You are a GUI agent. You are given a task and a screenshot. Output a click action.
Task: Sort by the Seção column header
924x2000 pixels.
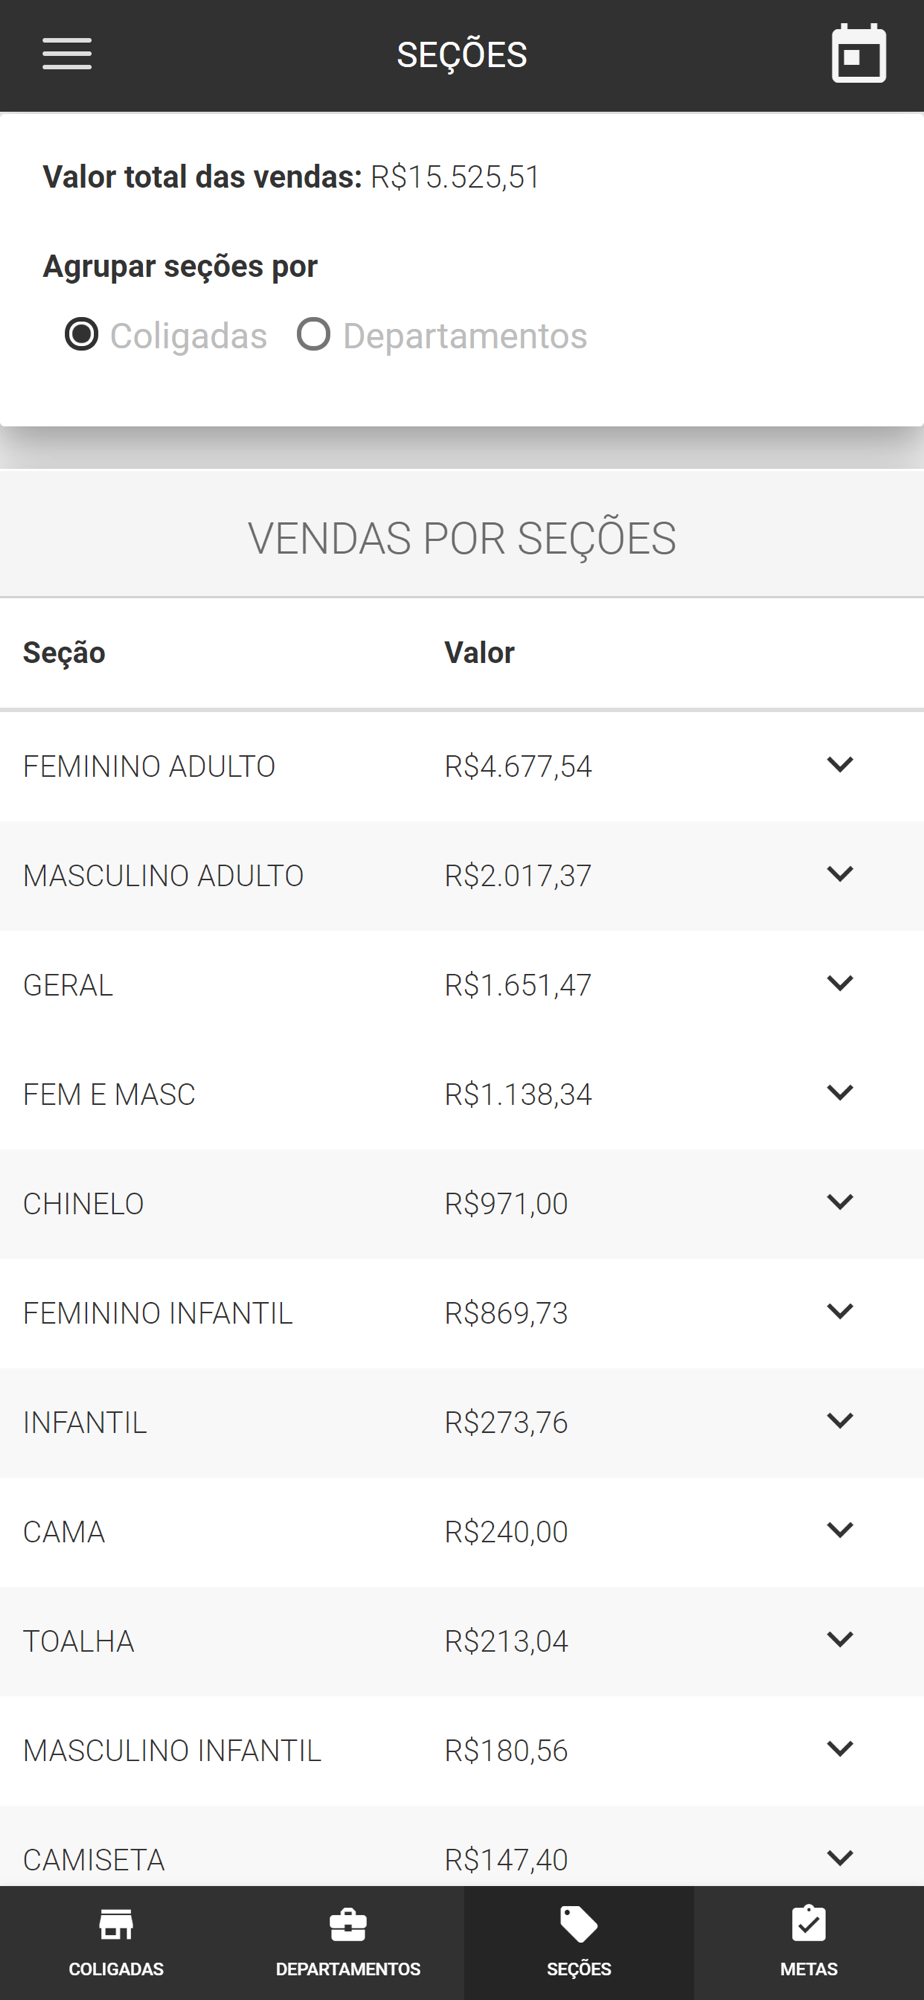tap(64, 653)
